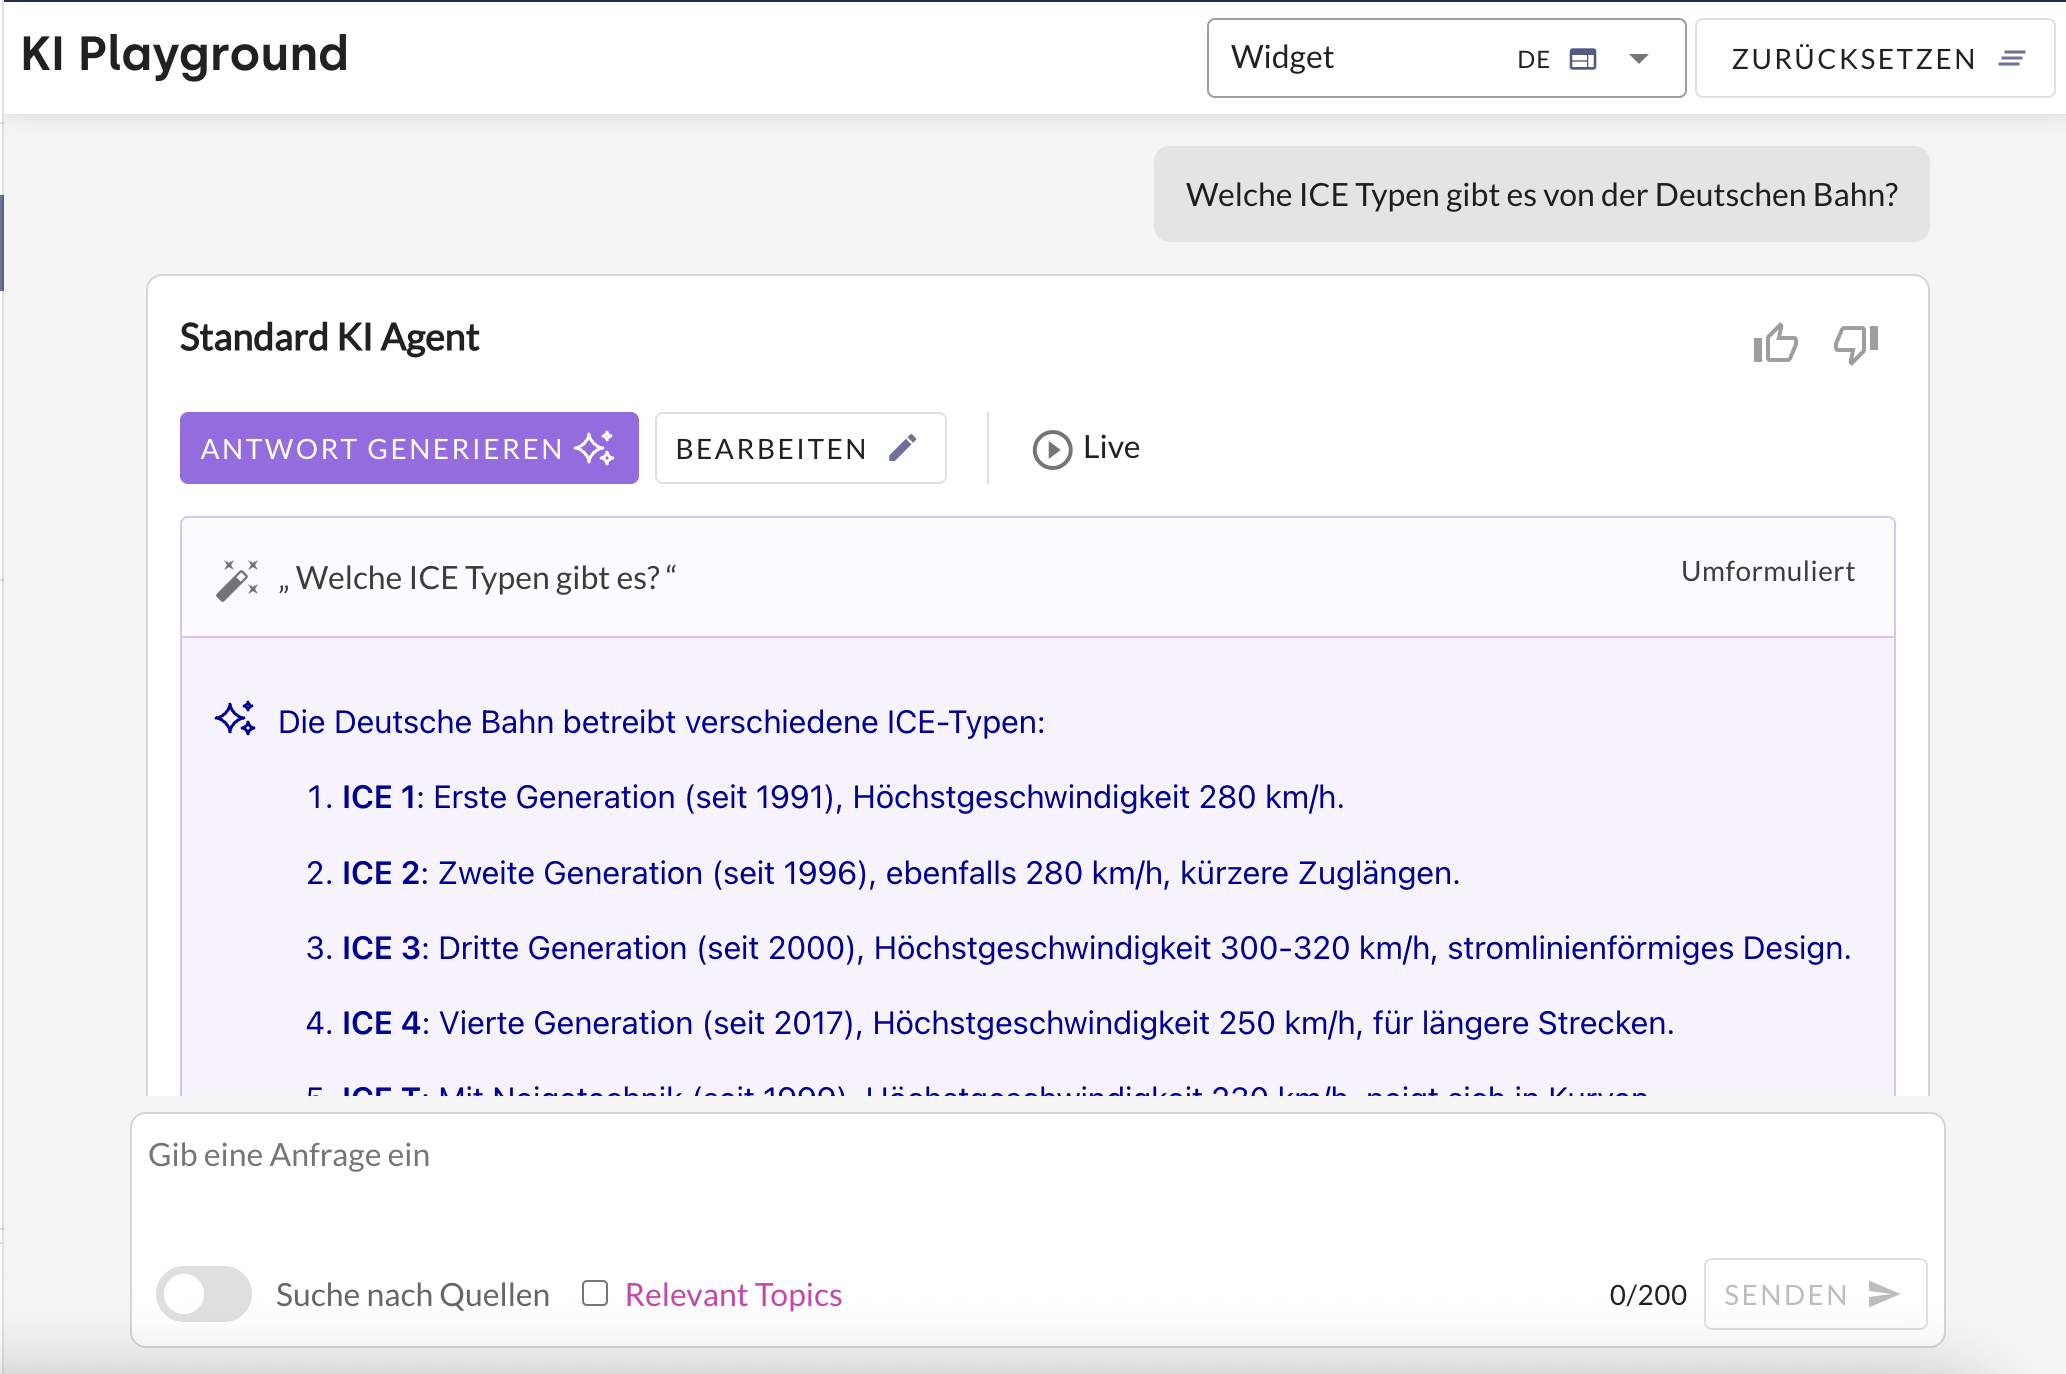Screen dimensions: 2066x1374
Task: Toggle the Suche nach Quellen switch
Action: (x=204, y=1294)
